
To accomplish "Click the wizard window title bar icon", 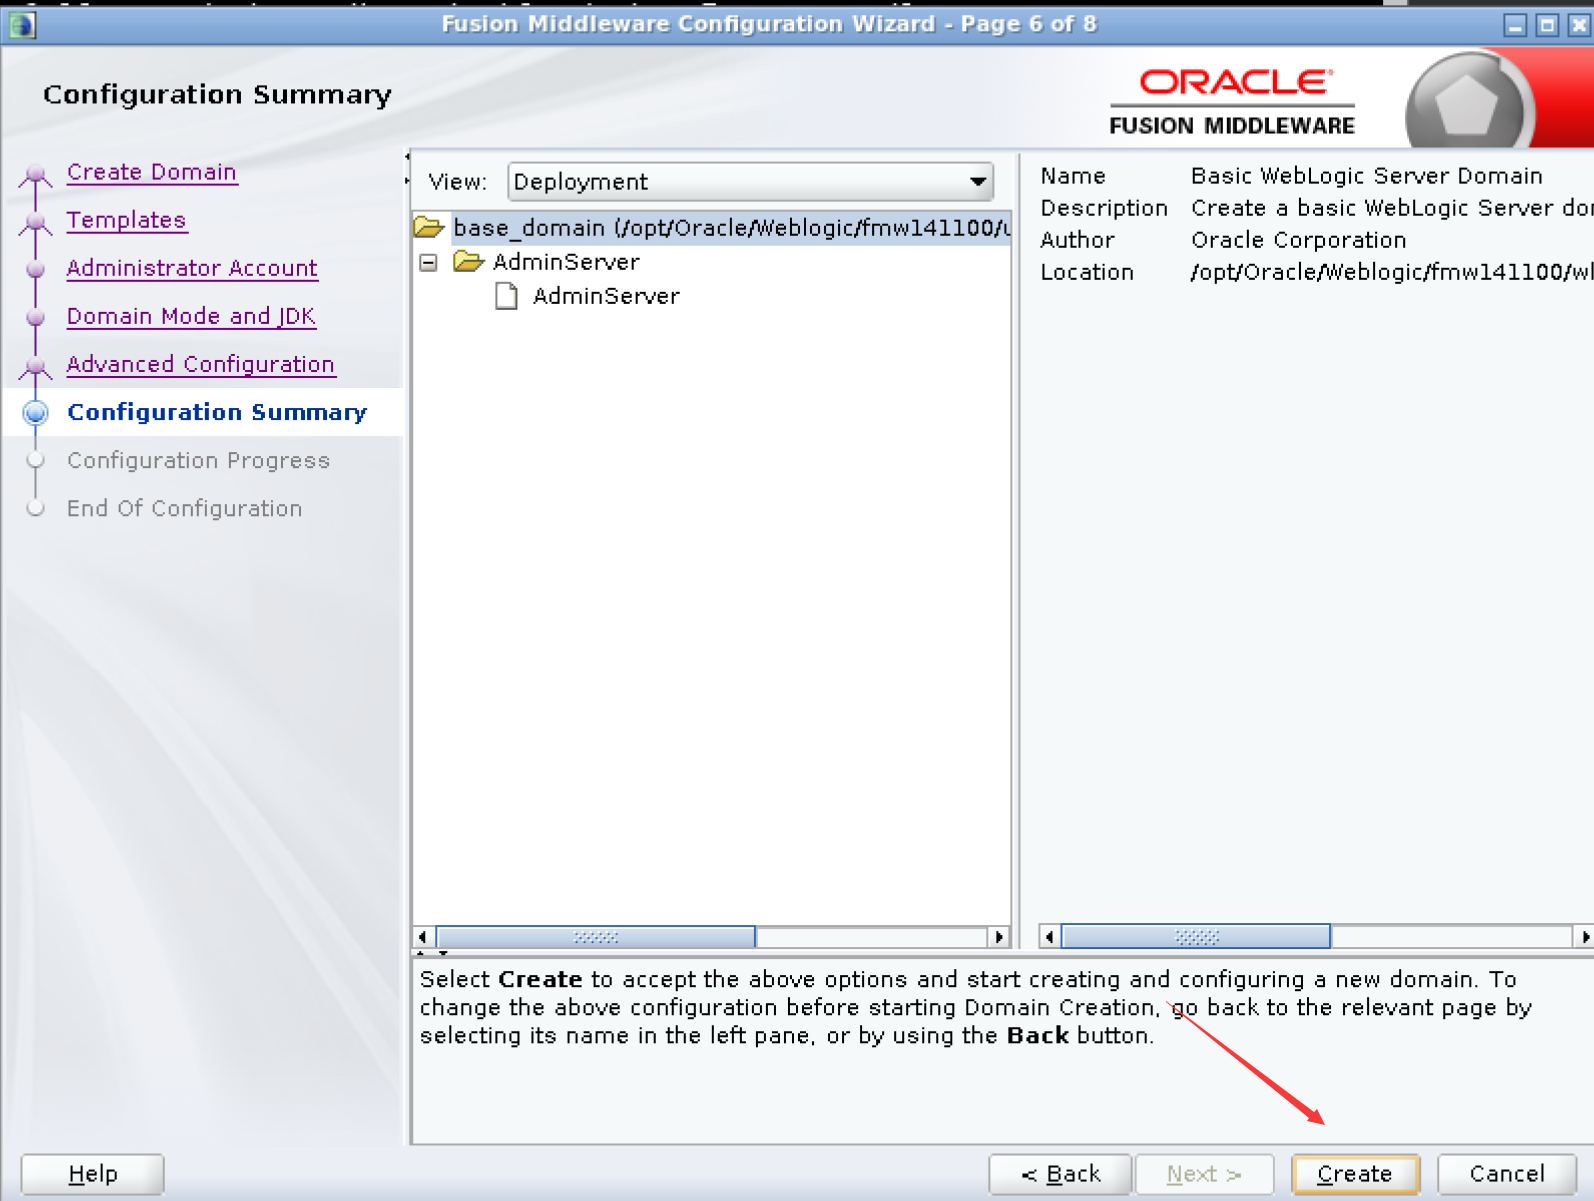I will point(21,24).
